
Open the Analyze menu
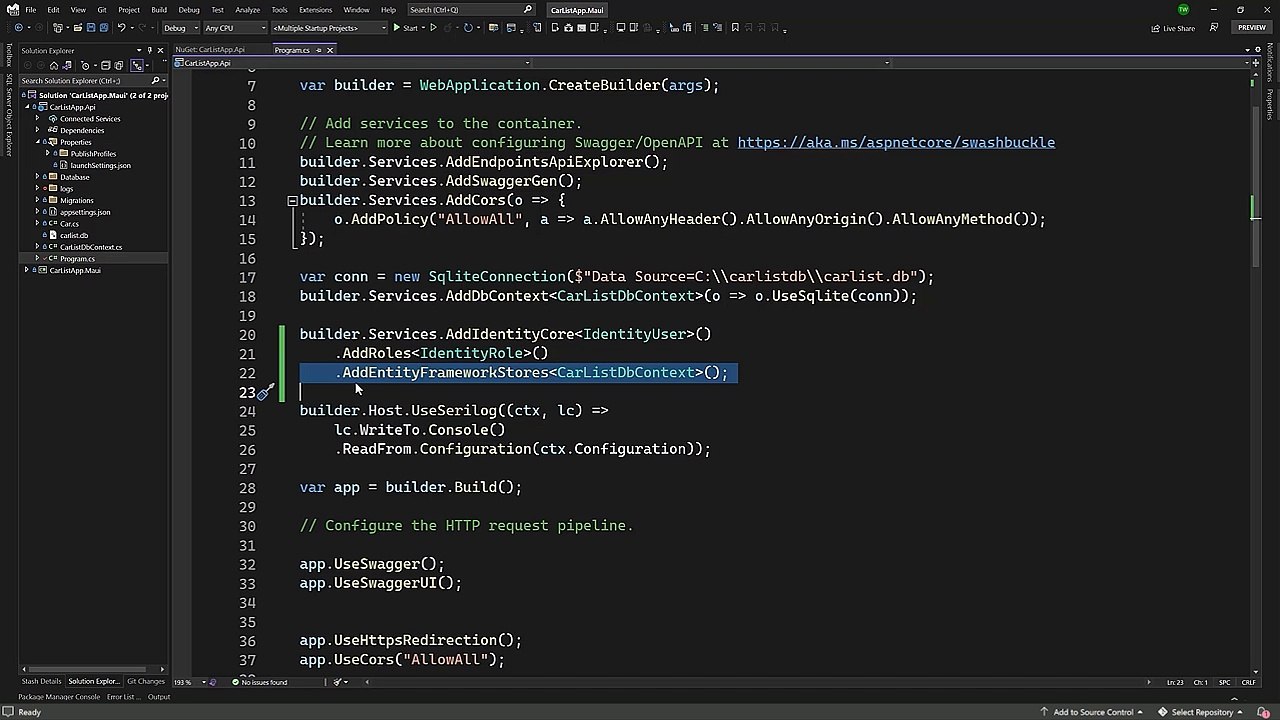(247, 10)
